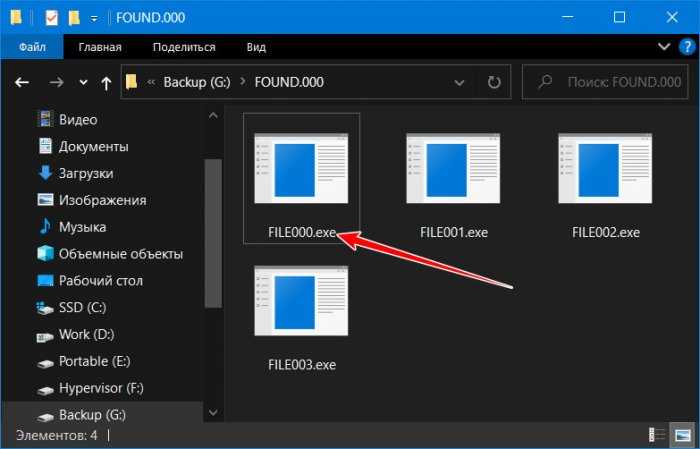
Task: Click the FOUND.000 breadcrumb in address bar
Action: (289, 82)
